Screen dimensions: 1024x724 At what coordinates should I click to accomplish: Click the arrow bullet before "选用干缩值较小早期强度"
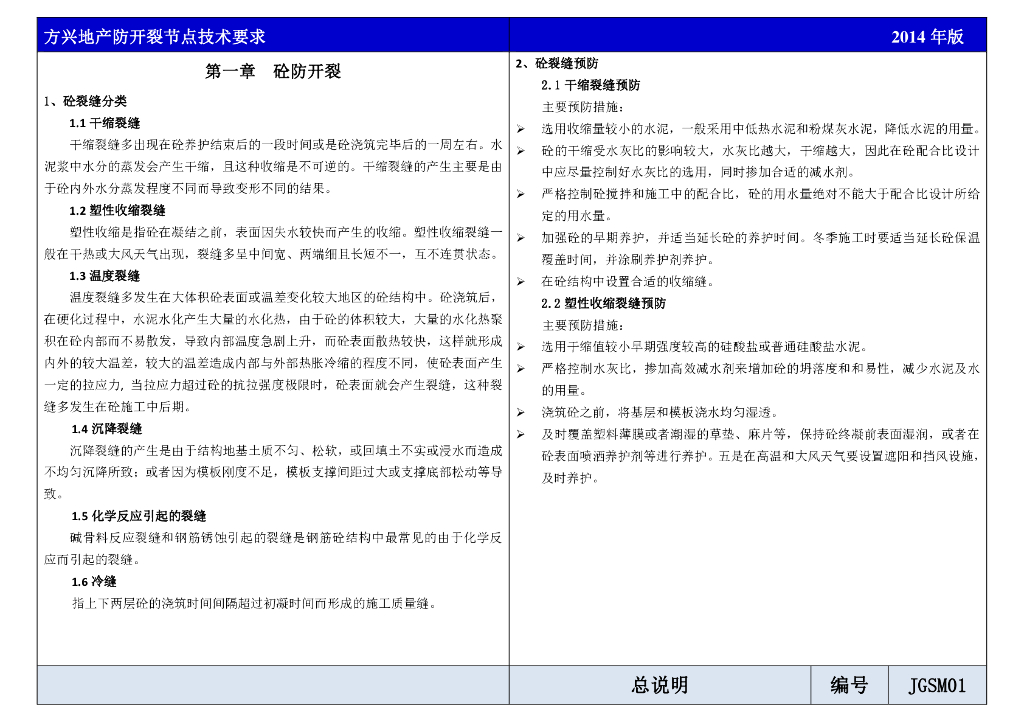[521, 347]
